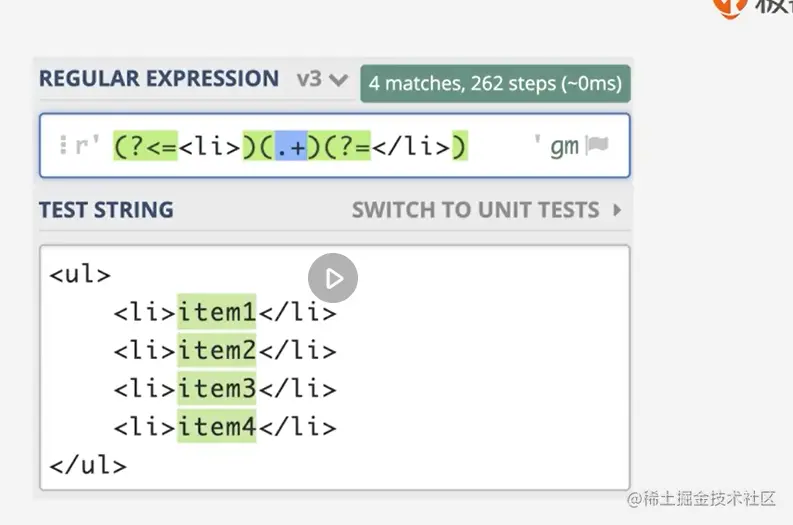Screen dimensions: 793x525
Task: Open the v3 version dropdown chevron
Action: click(x=338, y=80)
